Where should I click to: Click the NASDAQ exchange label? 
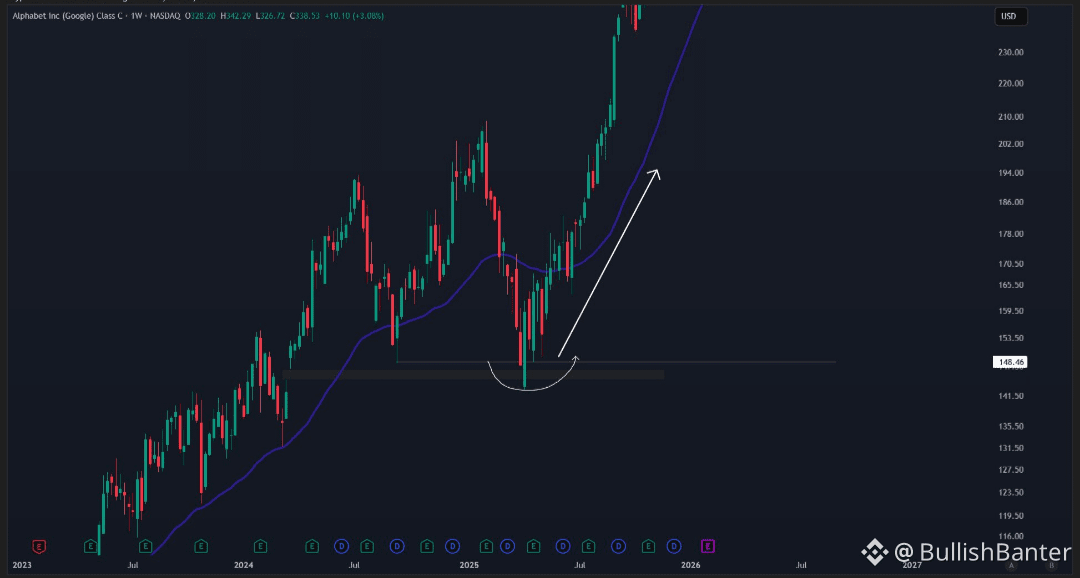[x=165, y=16]
